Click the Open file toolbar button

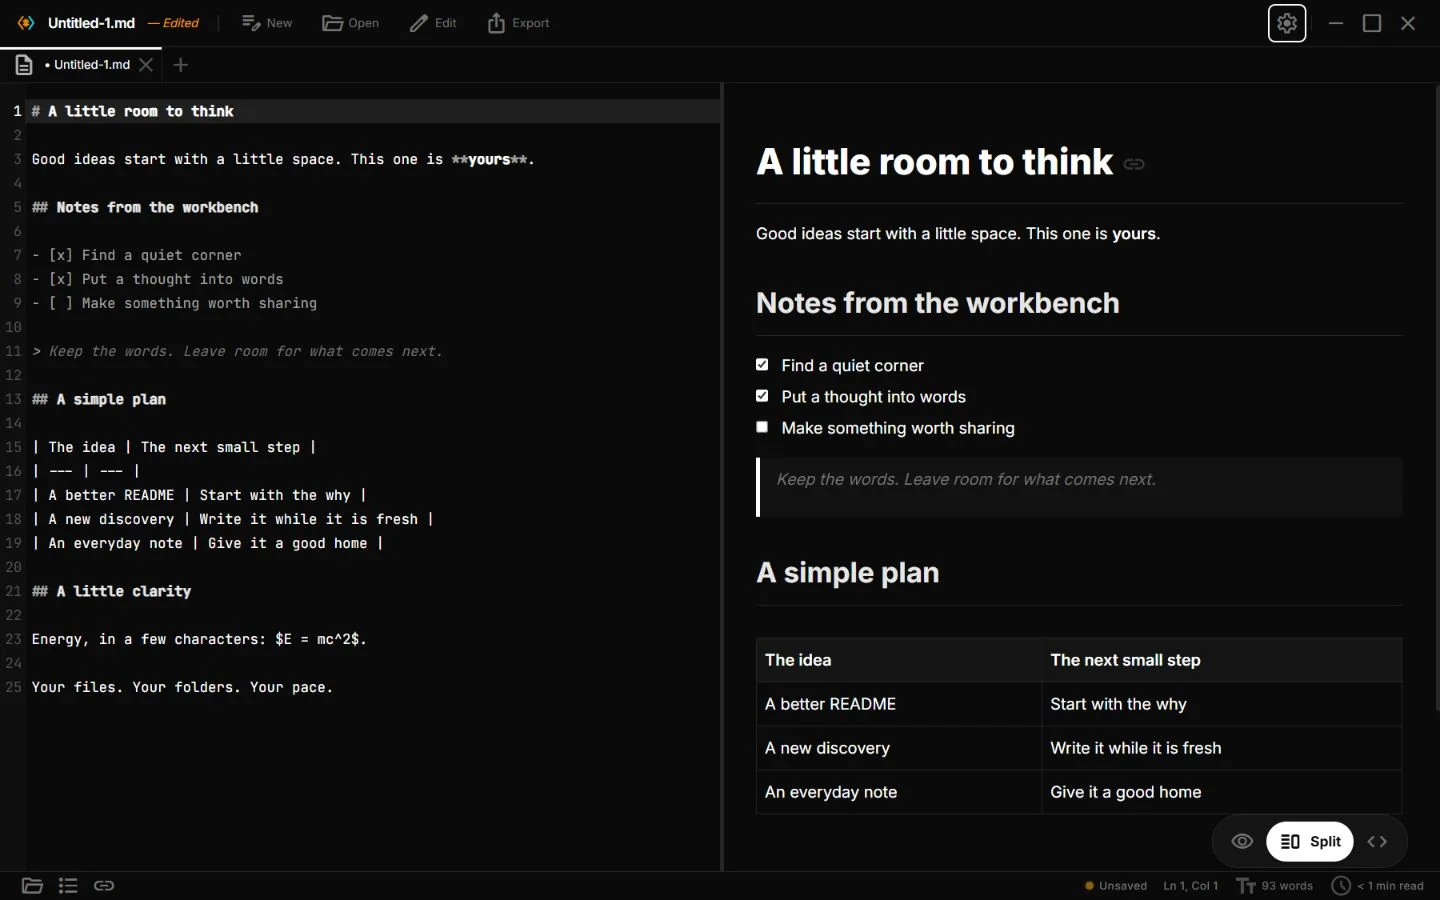point(351,23)
